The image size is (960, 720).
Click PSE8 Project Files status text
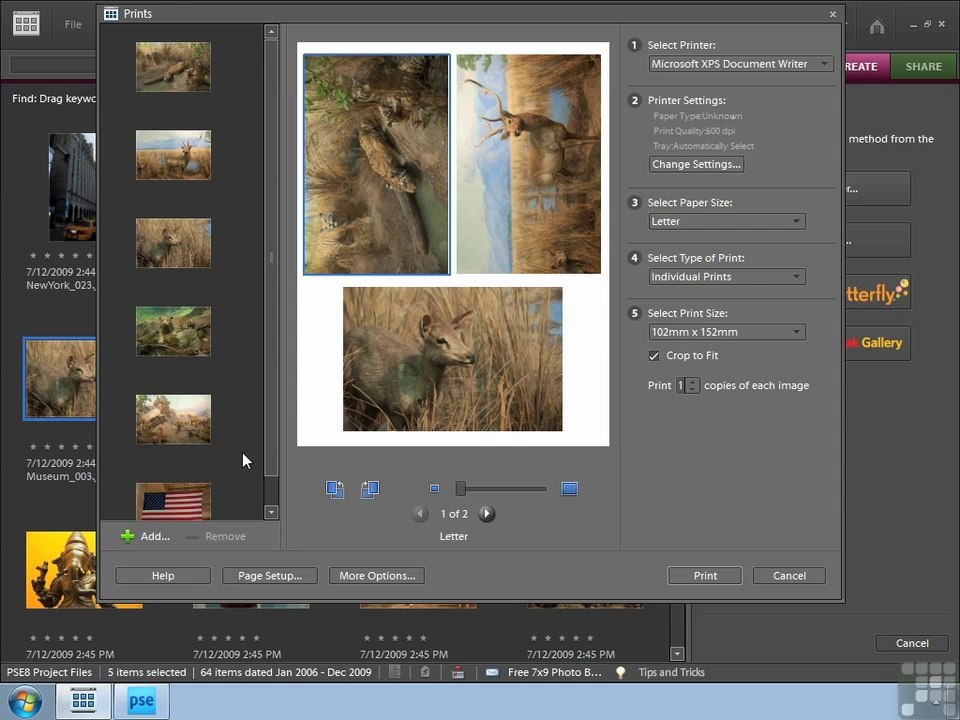coord(49,672)
